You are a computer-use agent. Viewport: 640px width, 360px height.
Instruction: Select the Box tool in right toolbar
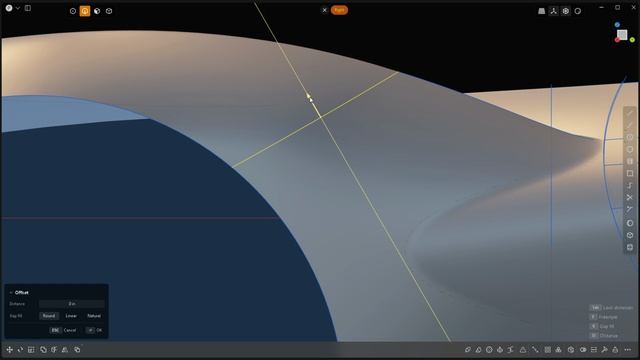point(630,235)
